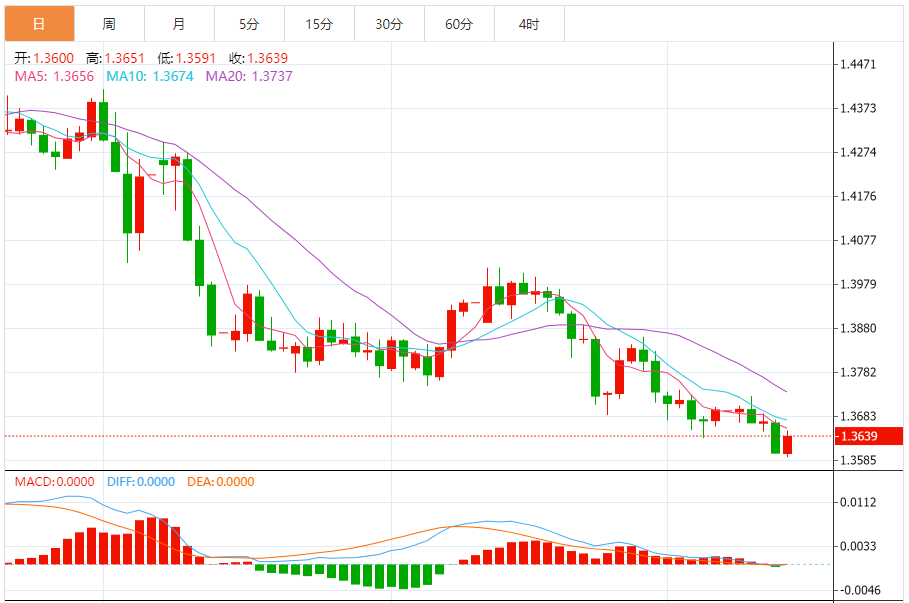Click the 0.0033 MACD axis label
The width and height of the screenshot is (909, 603).
[x=858, y=546]
